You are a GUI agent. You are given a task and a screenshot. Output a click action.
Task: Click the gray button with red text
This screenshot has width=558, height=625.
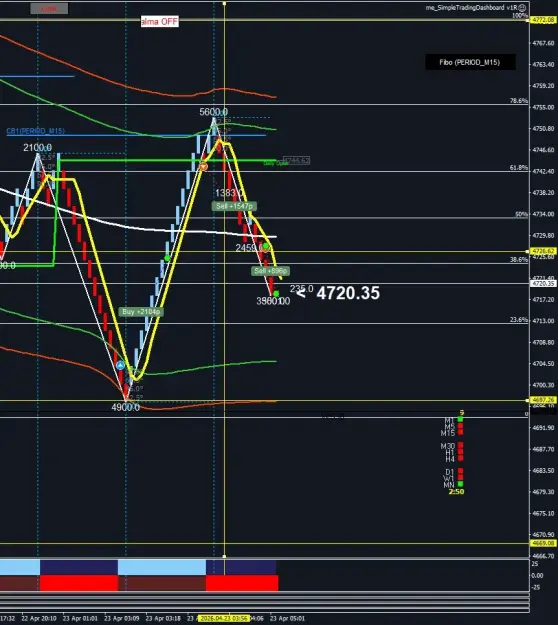49,9
